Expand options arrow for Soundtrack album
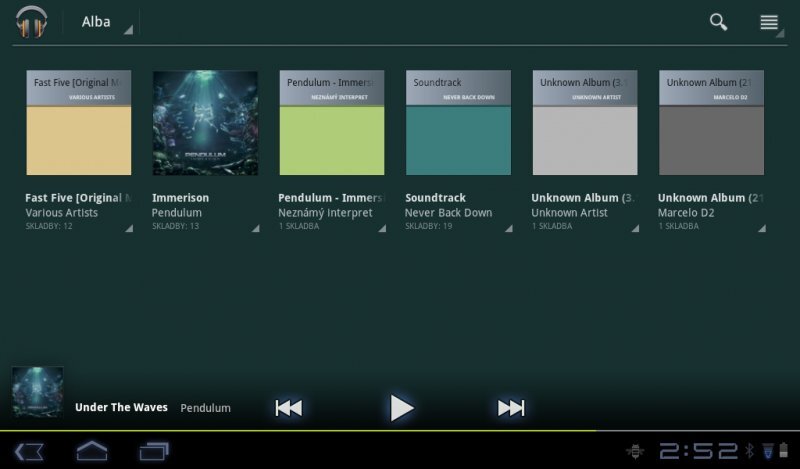The height and width of the screenshot is (469, 800). coord(509,229)
